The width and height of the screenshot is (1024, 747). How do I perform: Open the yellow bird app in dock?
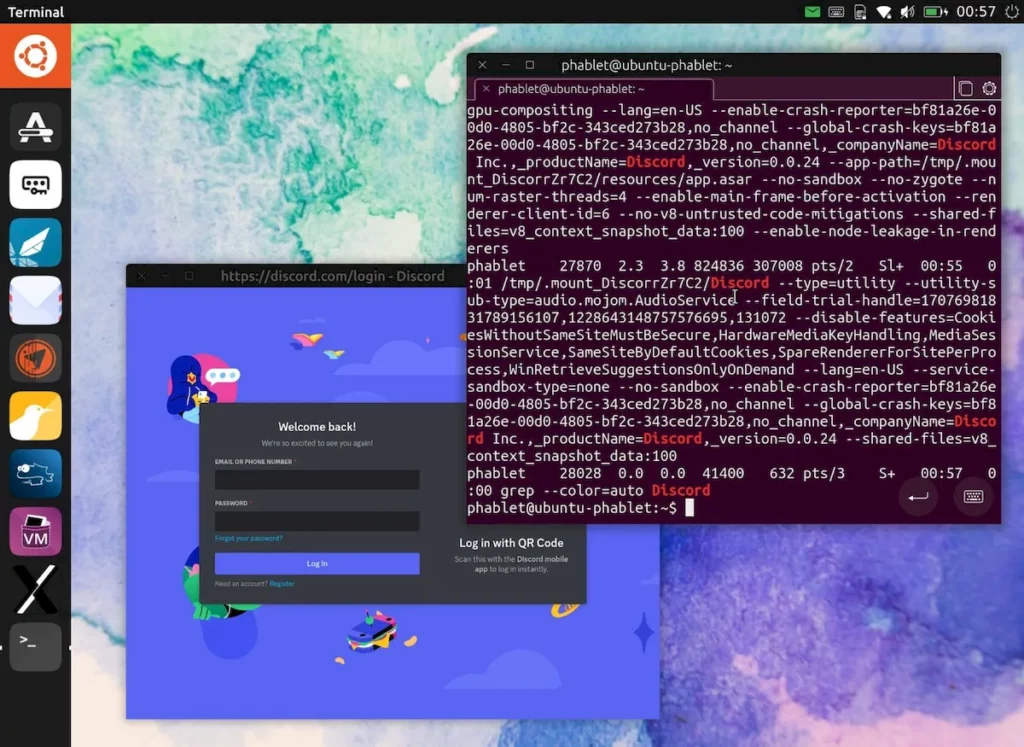(x=35, y=416)
